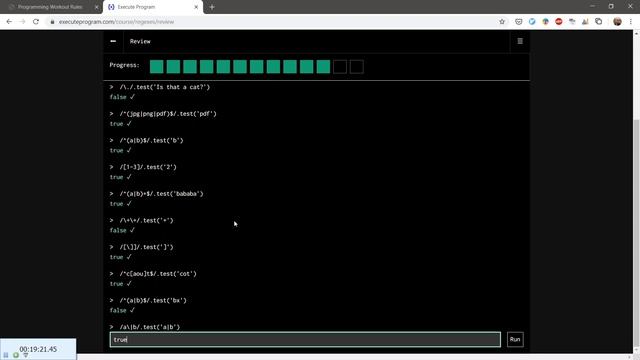Close the Programming Workout Rules tab

click(x=97, y=7)
